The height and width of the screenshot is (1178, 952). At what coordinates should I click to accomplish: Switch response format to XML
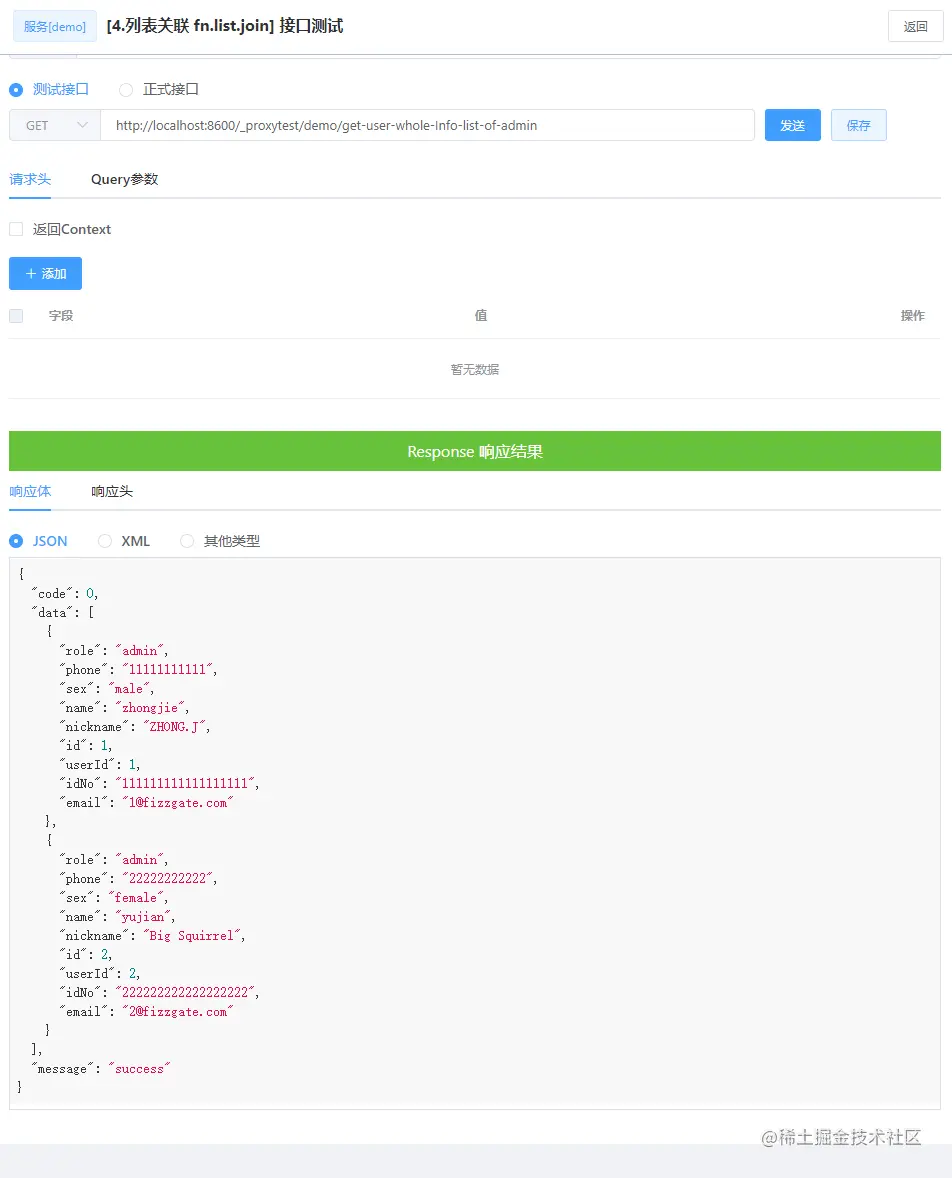click(105, 540)
